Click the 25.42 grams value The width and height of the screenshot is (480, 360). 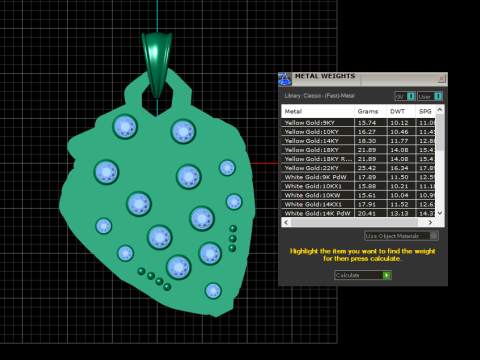click(367, 168)
